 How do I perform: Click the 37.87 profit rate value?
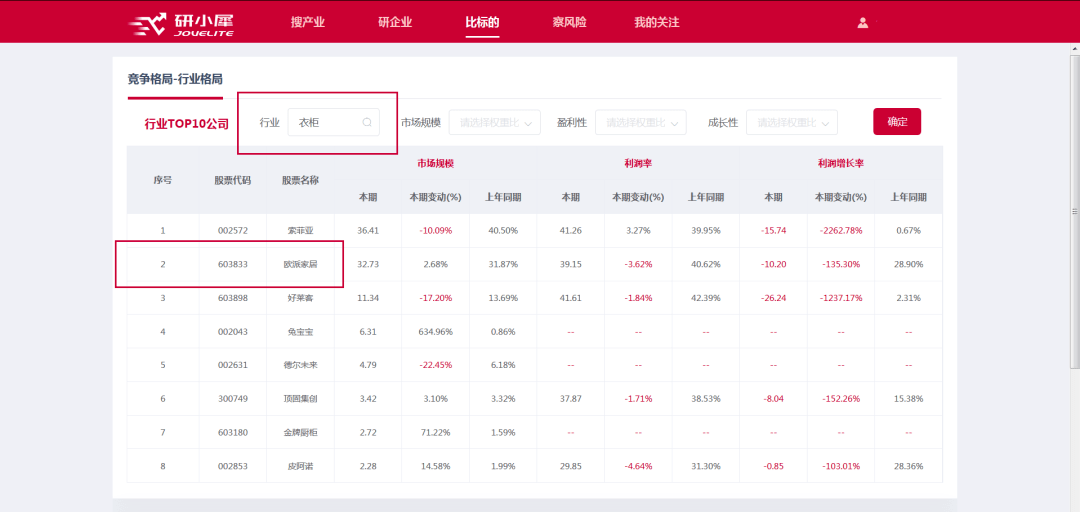(x=570, y=399)
